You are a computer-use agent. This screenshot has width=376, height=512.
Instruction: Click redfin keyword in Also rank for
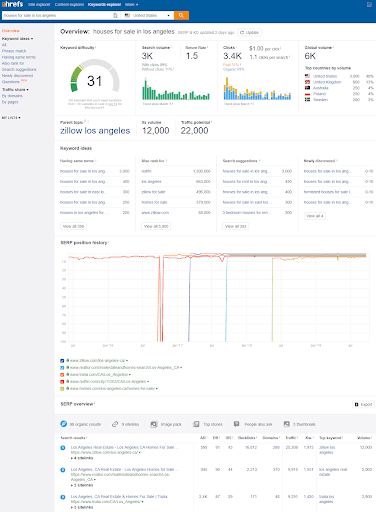click(x=146, y=171)
